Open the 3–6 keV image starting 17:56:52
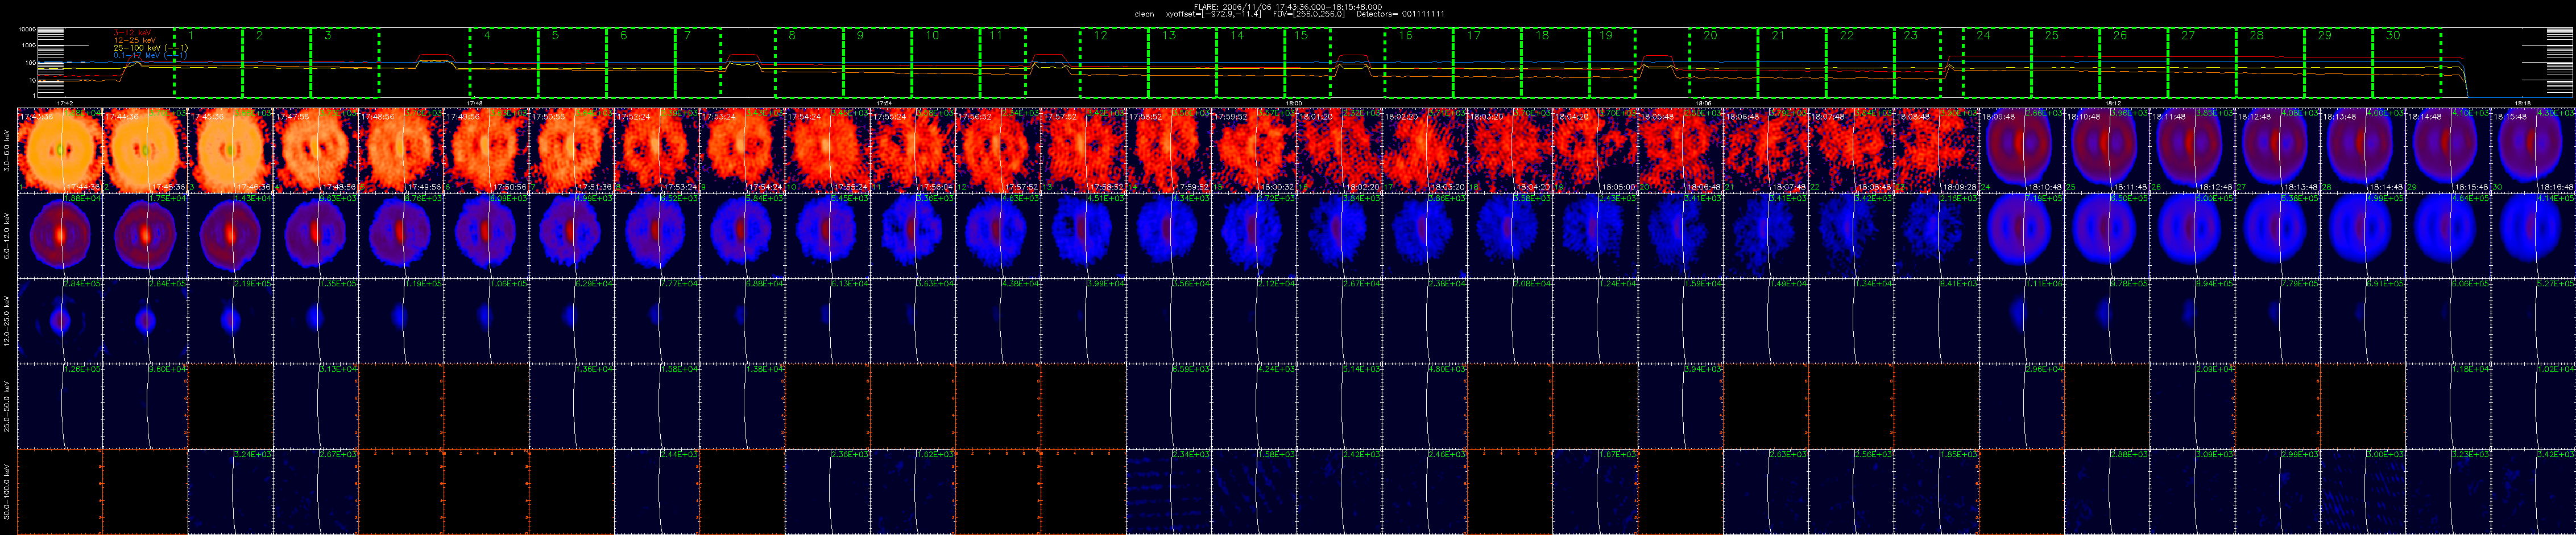Viewport: 2576px width, 535px height. point(997,150)
